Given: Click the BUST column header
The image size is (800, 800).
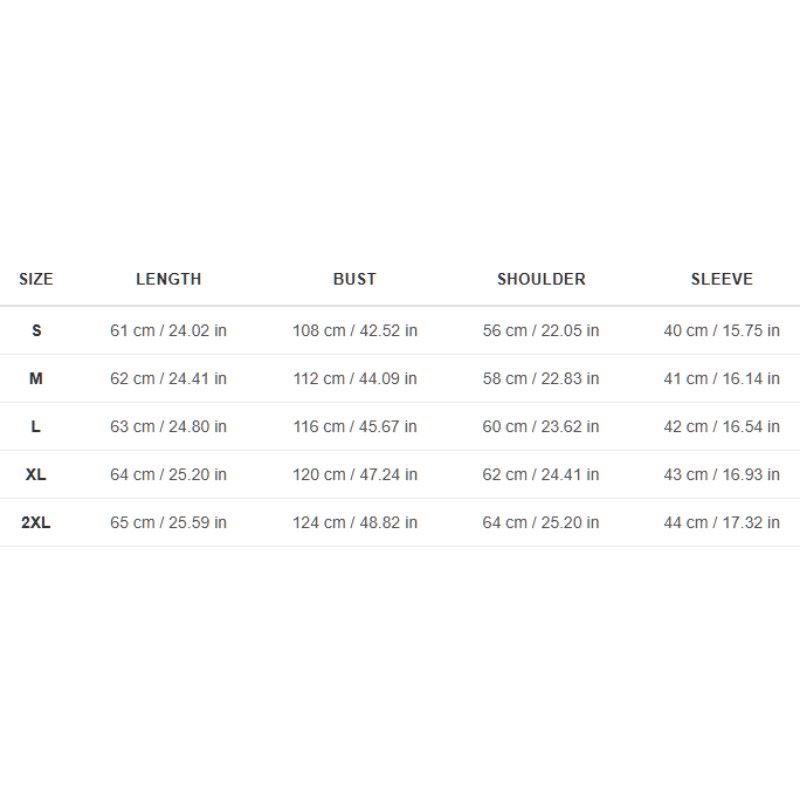Looking at the screenshot, I should coord(355,279).
